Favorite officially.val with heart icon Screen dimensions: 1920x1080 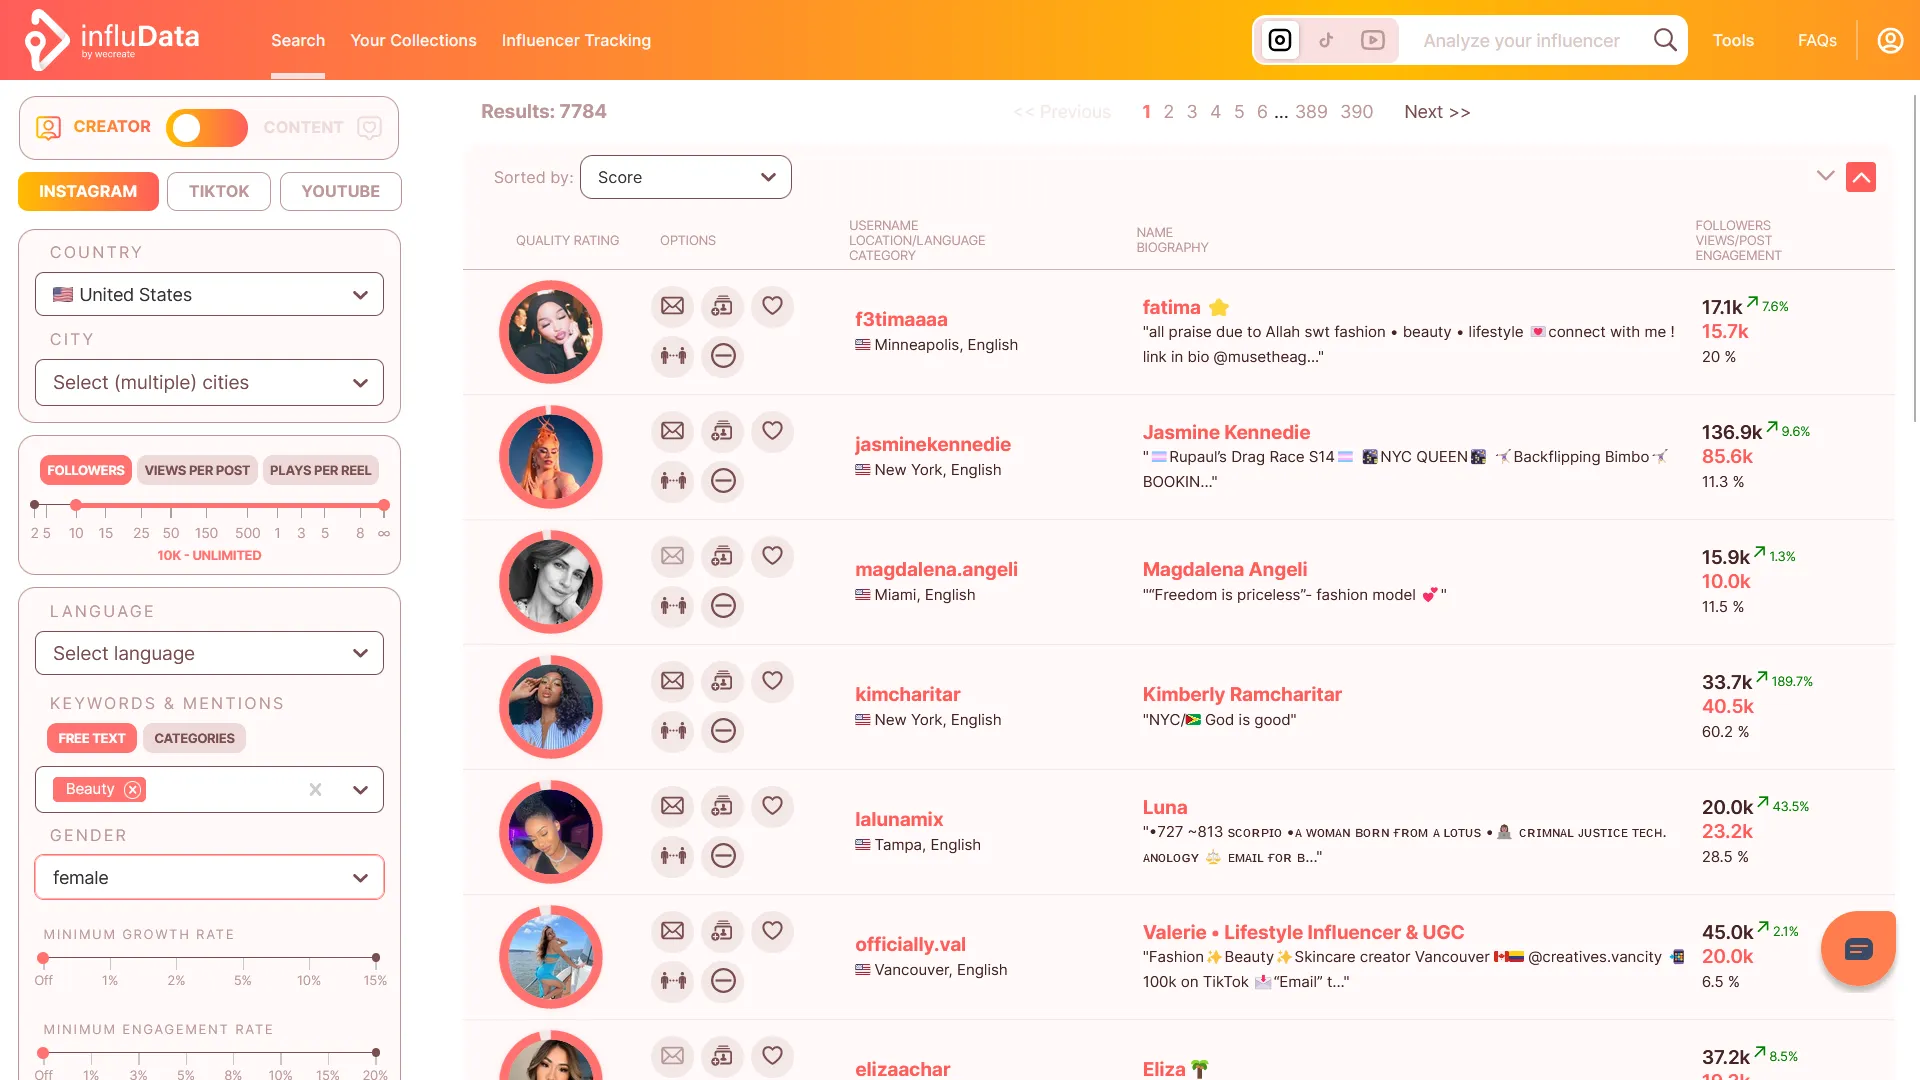(772, 931)
